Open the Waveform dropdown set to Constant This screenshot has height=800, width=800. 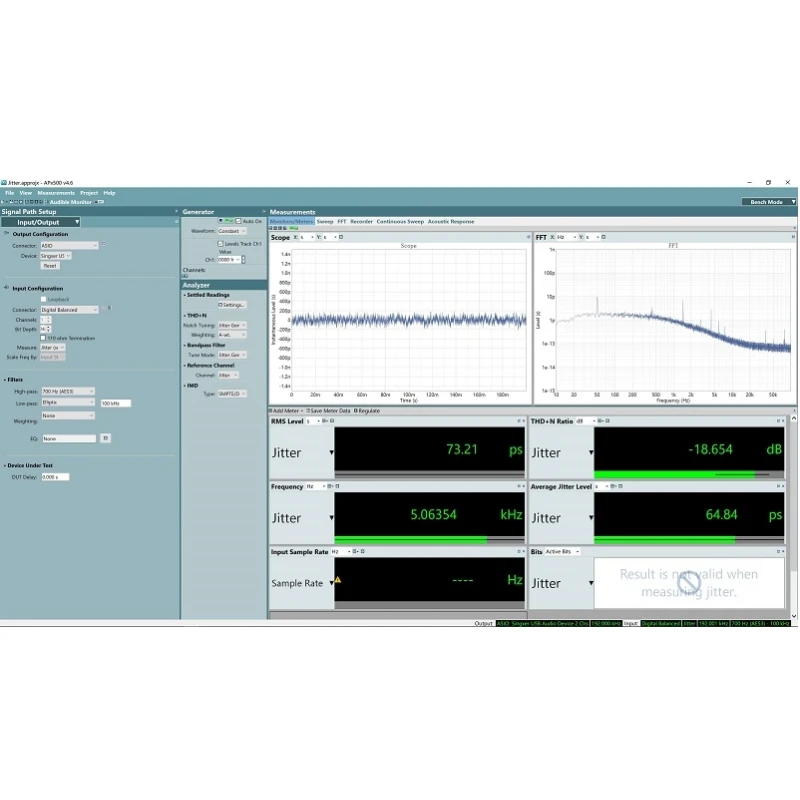click(232, 230)
